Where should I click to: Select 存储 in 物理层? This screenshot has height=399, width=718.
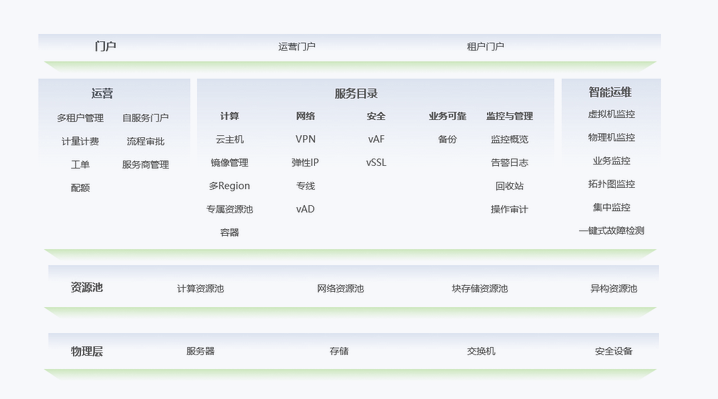[x=339, y=351]
